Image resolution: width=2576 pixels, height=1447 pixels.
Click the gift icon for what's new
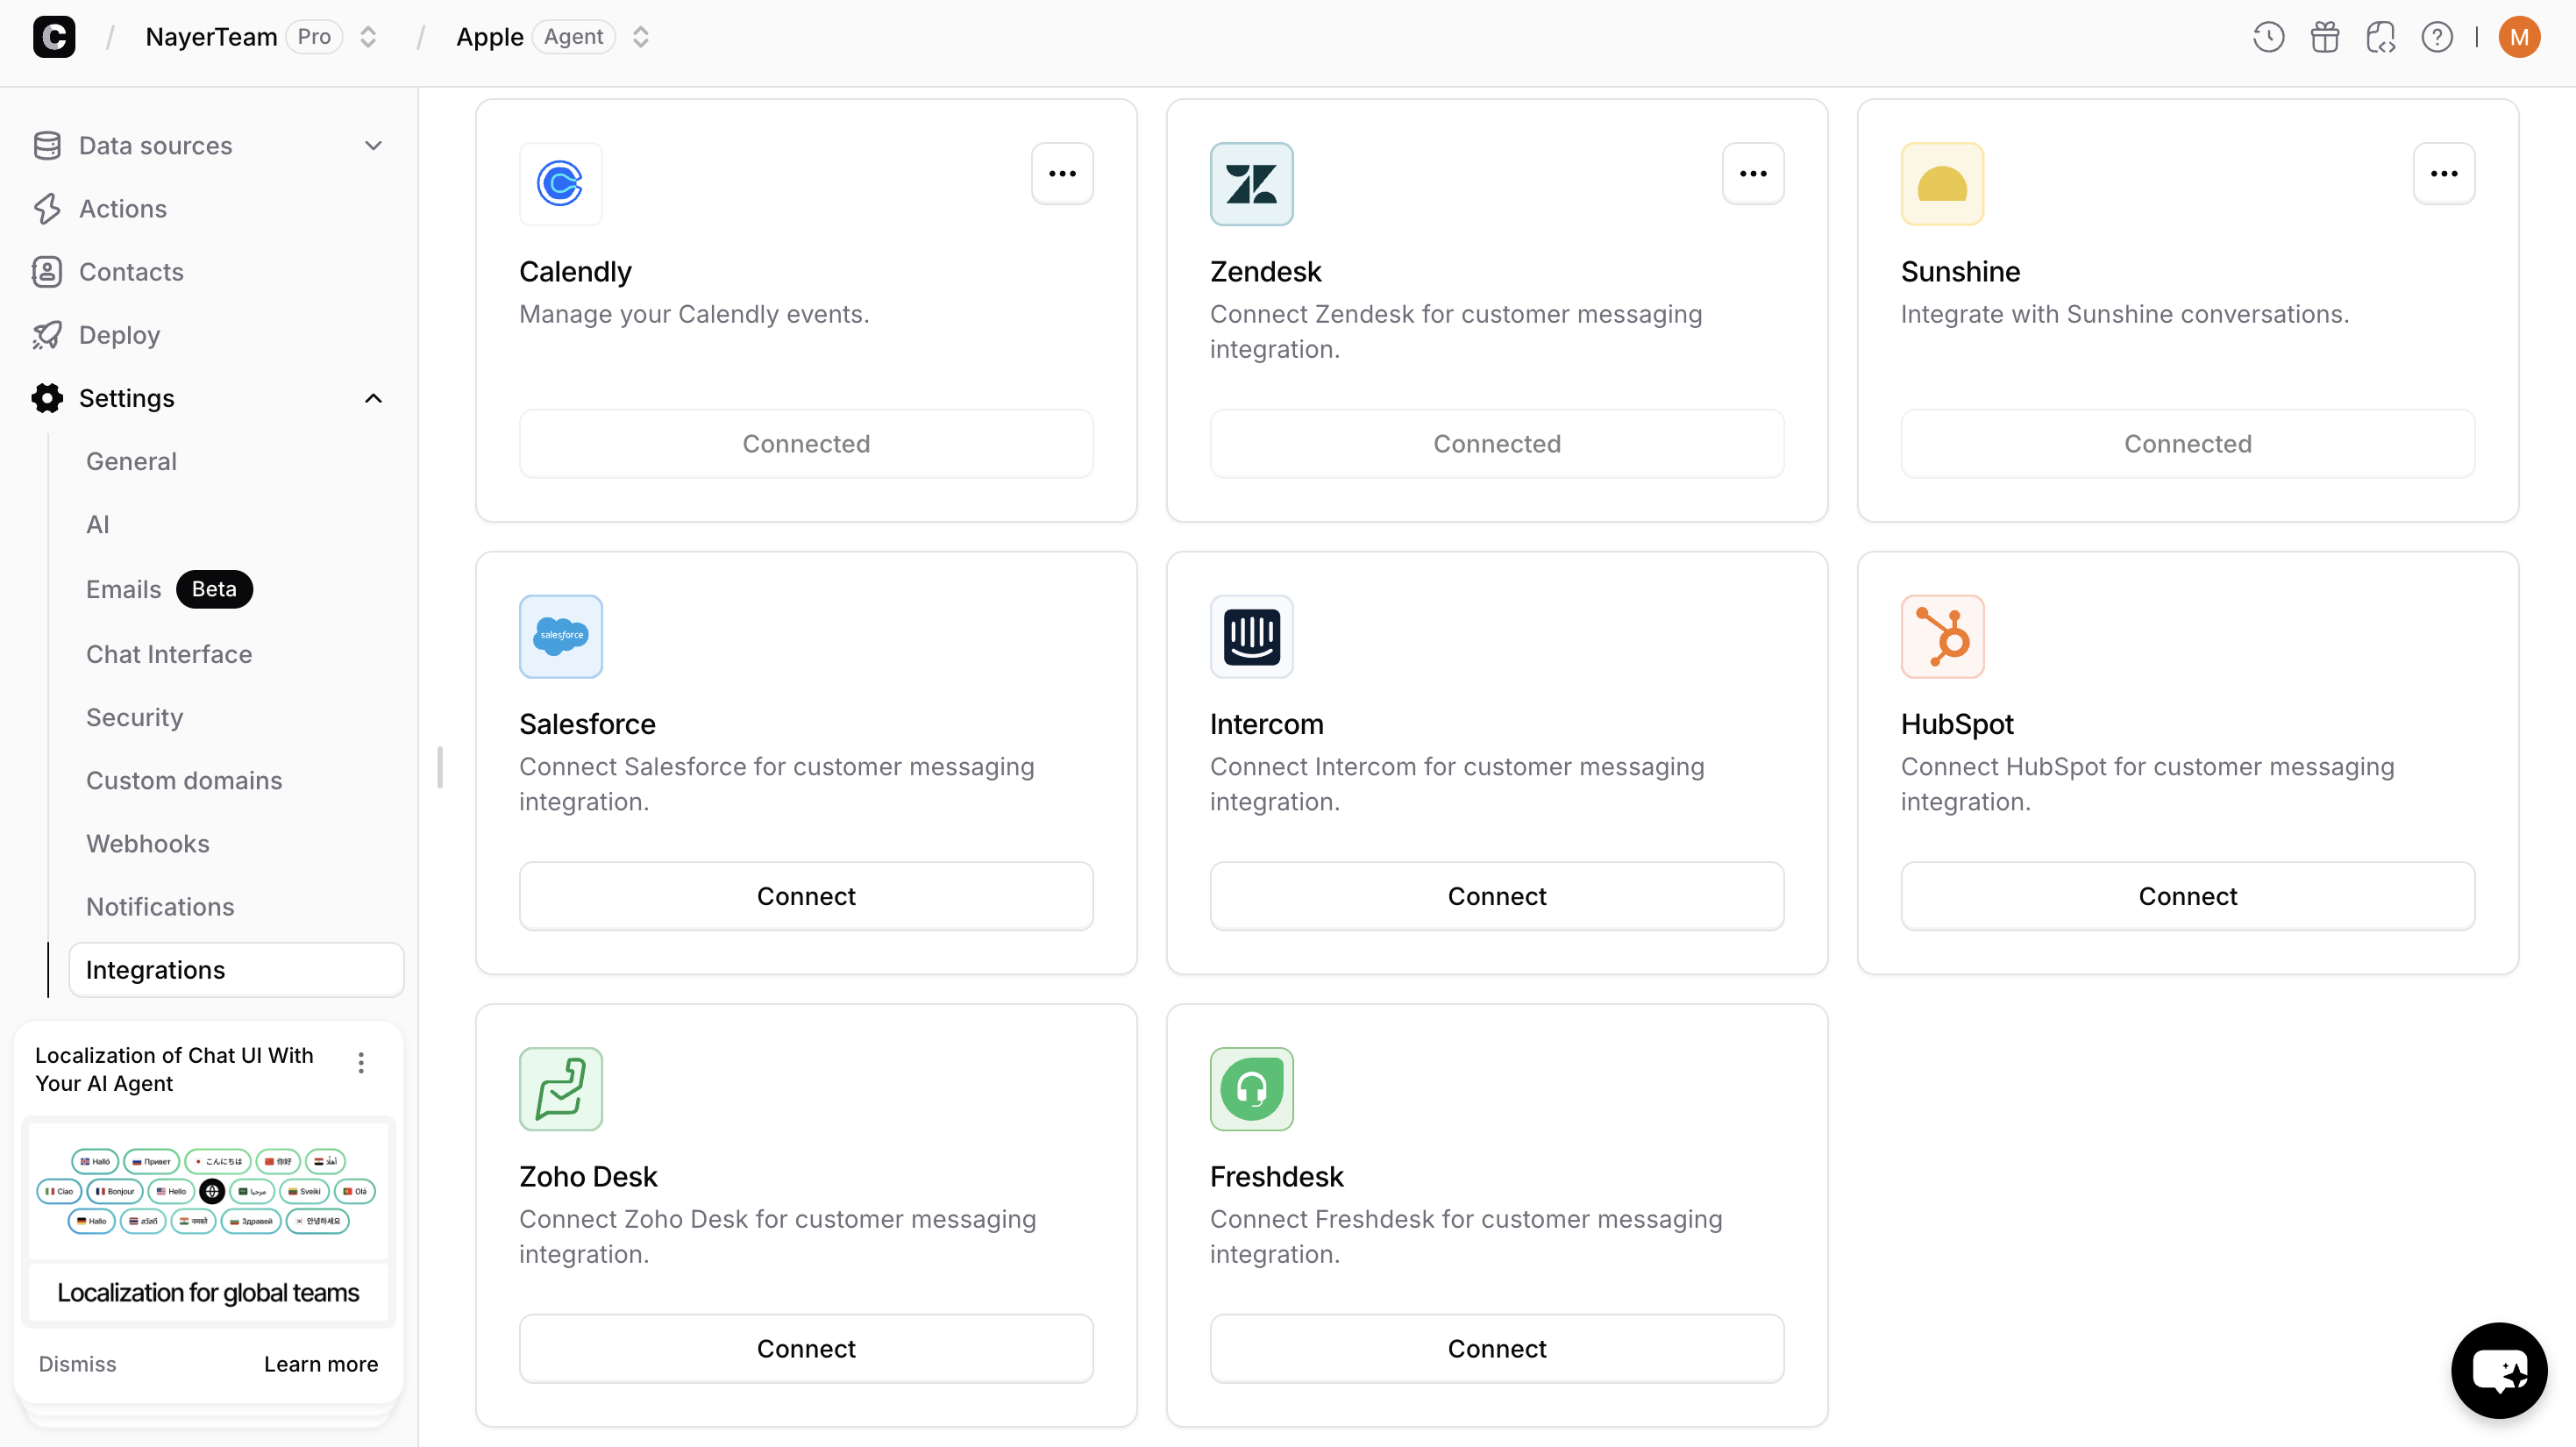pyautogui.click(x=2324, y=36)
